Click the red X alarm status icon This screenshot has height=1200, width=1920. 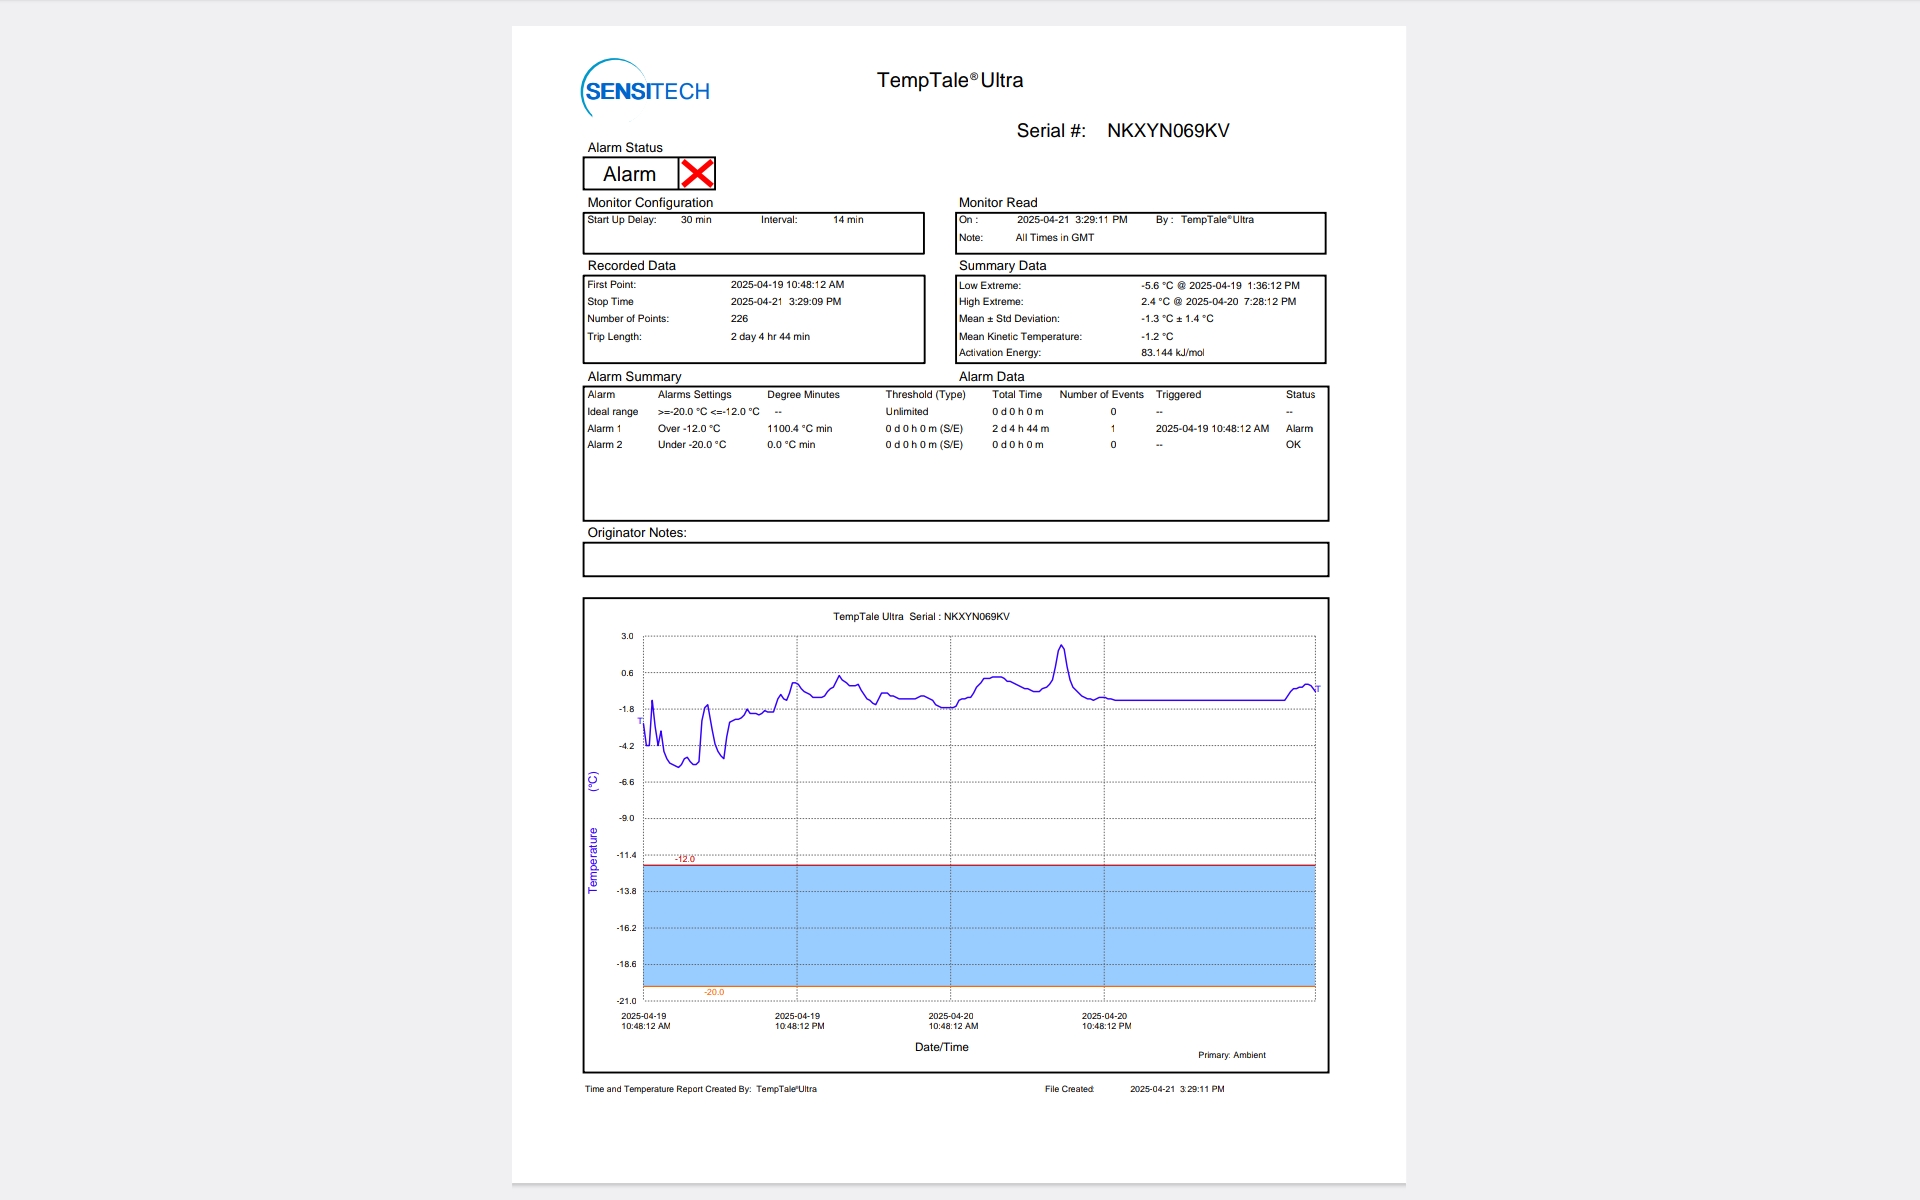[697, 174]
